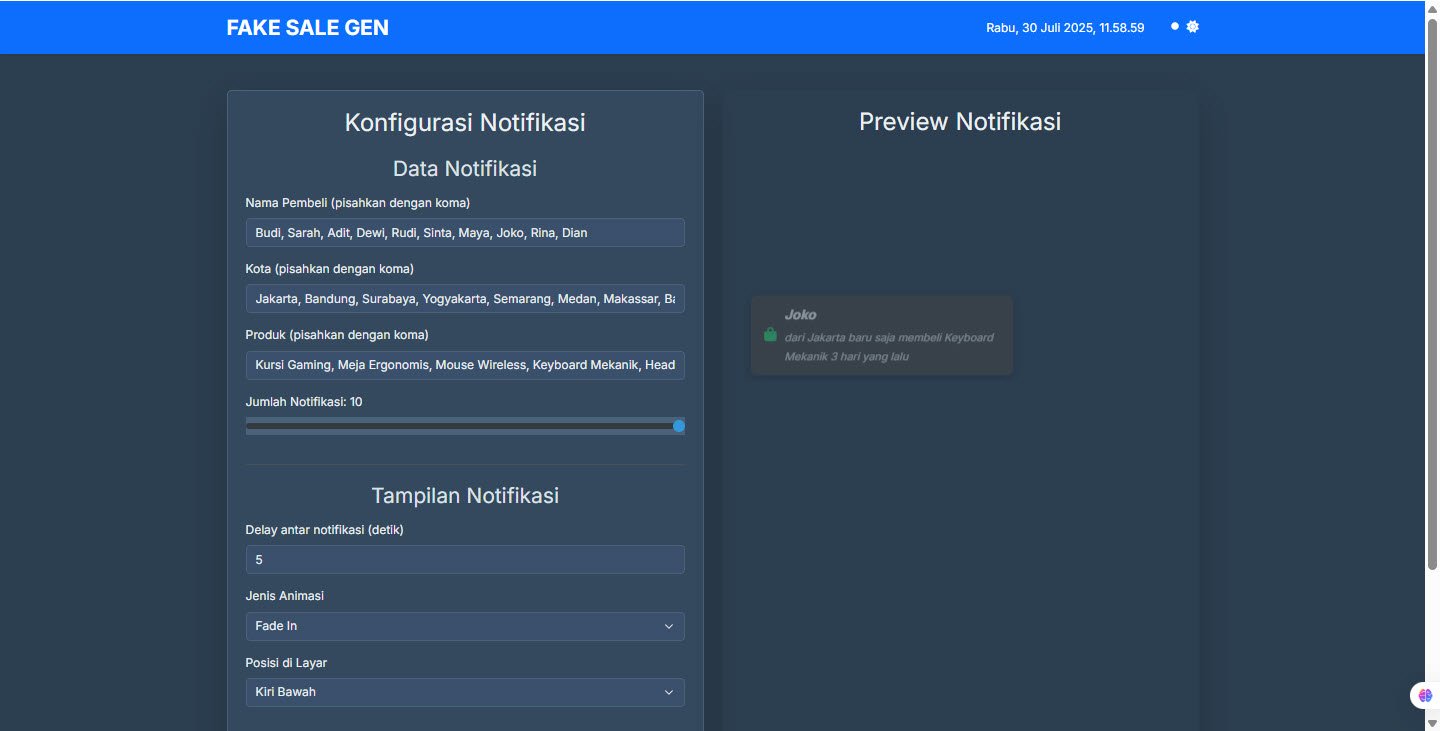Click the white dot beside the sun icon

(x=1175, y=27)
